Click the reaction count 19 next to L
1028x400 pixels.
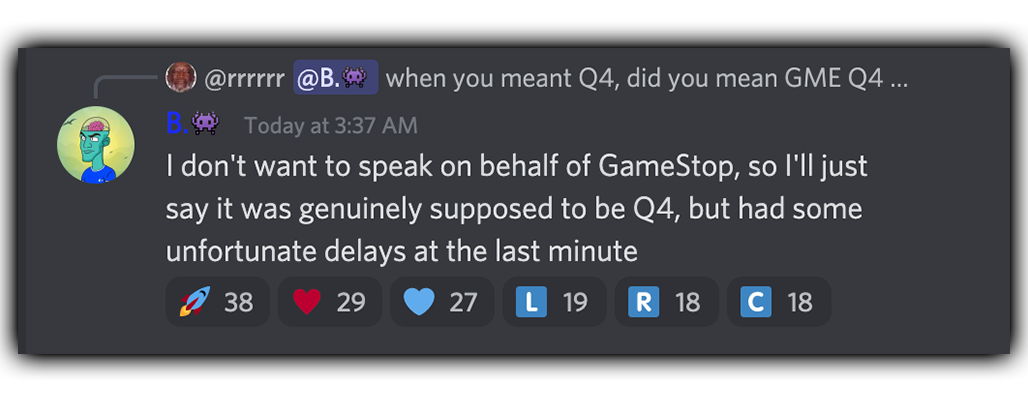(x=575, y=302)
